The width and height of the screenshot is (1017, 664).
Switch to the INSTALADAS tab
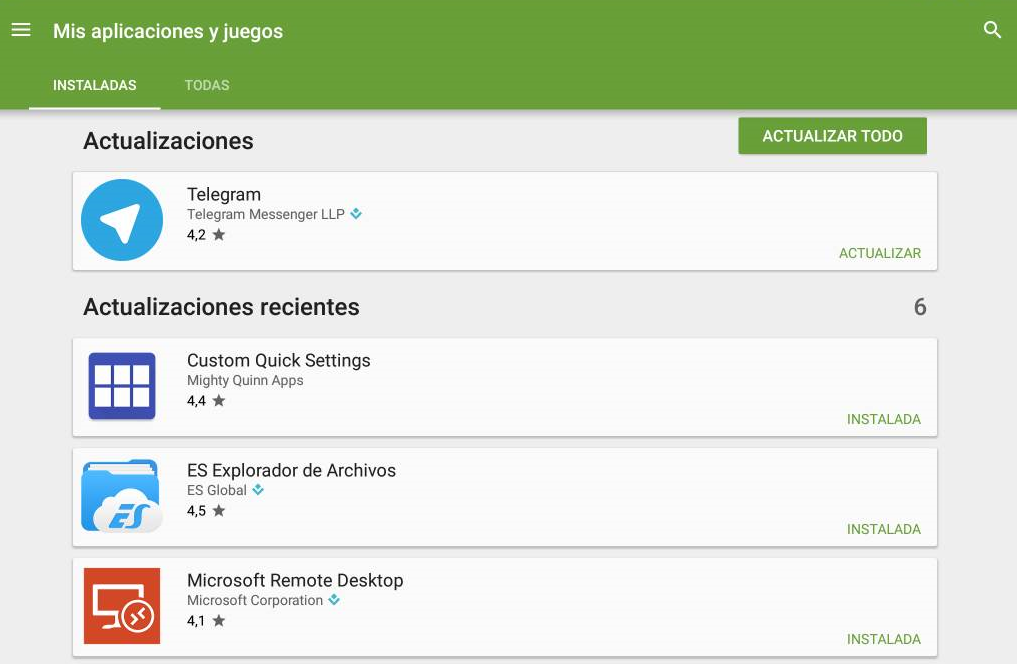point(95,85)
